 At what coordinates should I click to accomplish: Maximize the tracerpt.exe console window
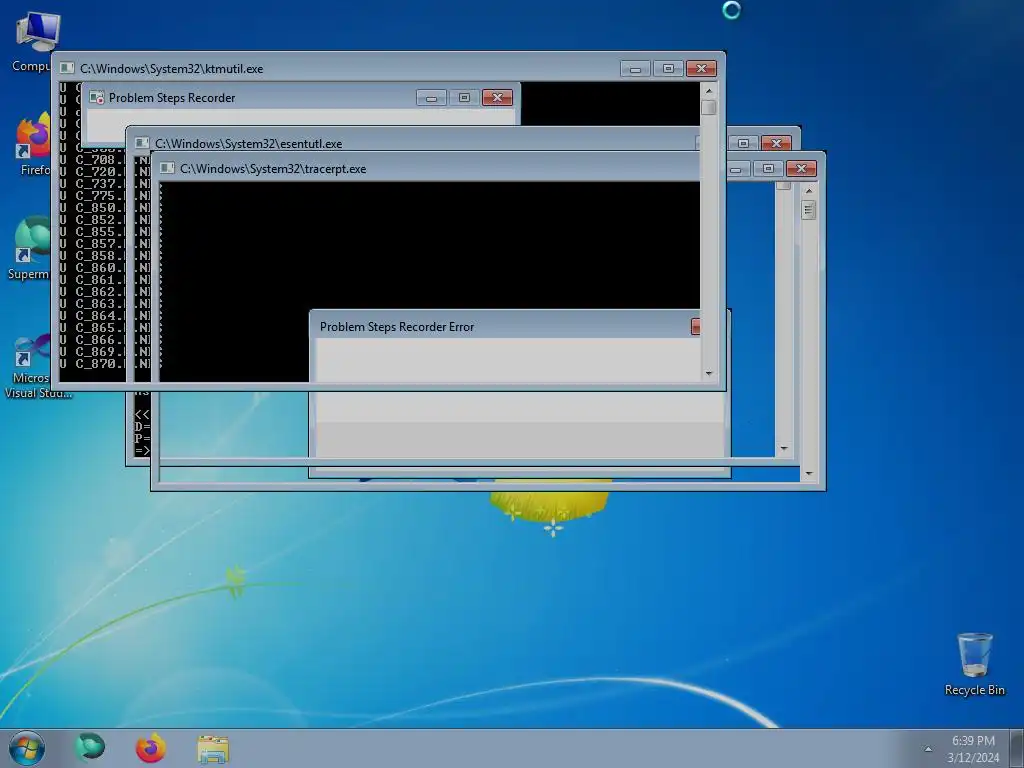[768, 168]
